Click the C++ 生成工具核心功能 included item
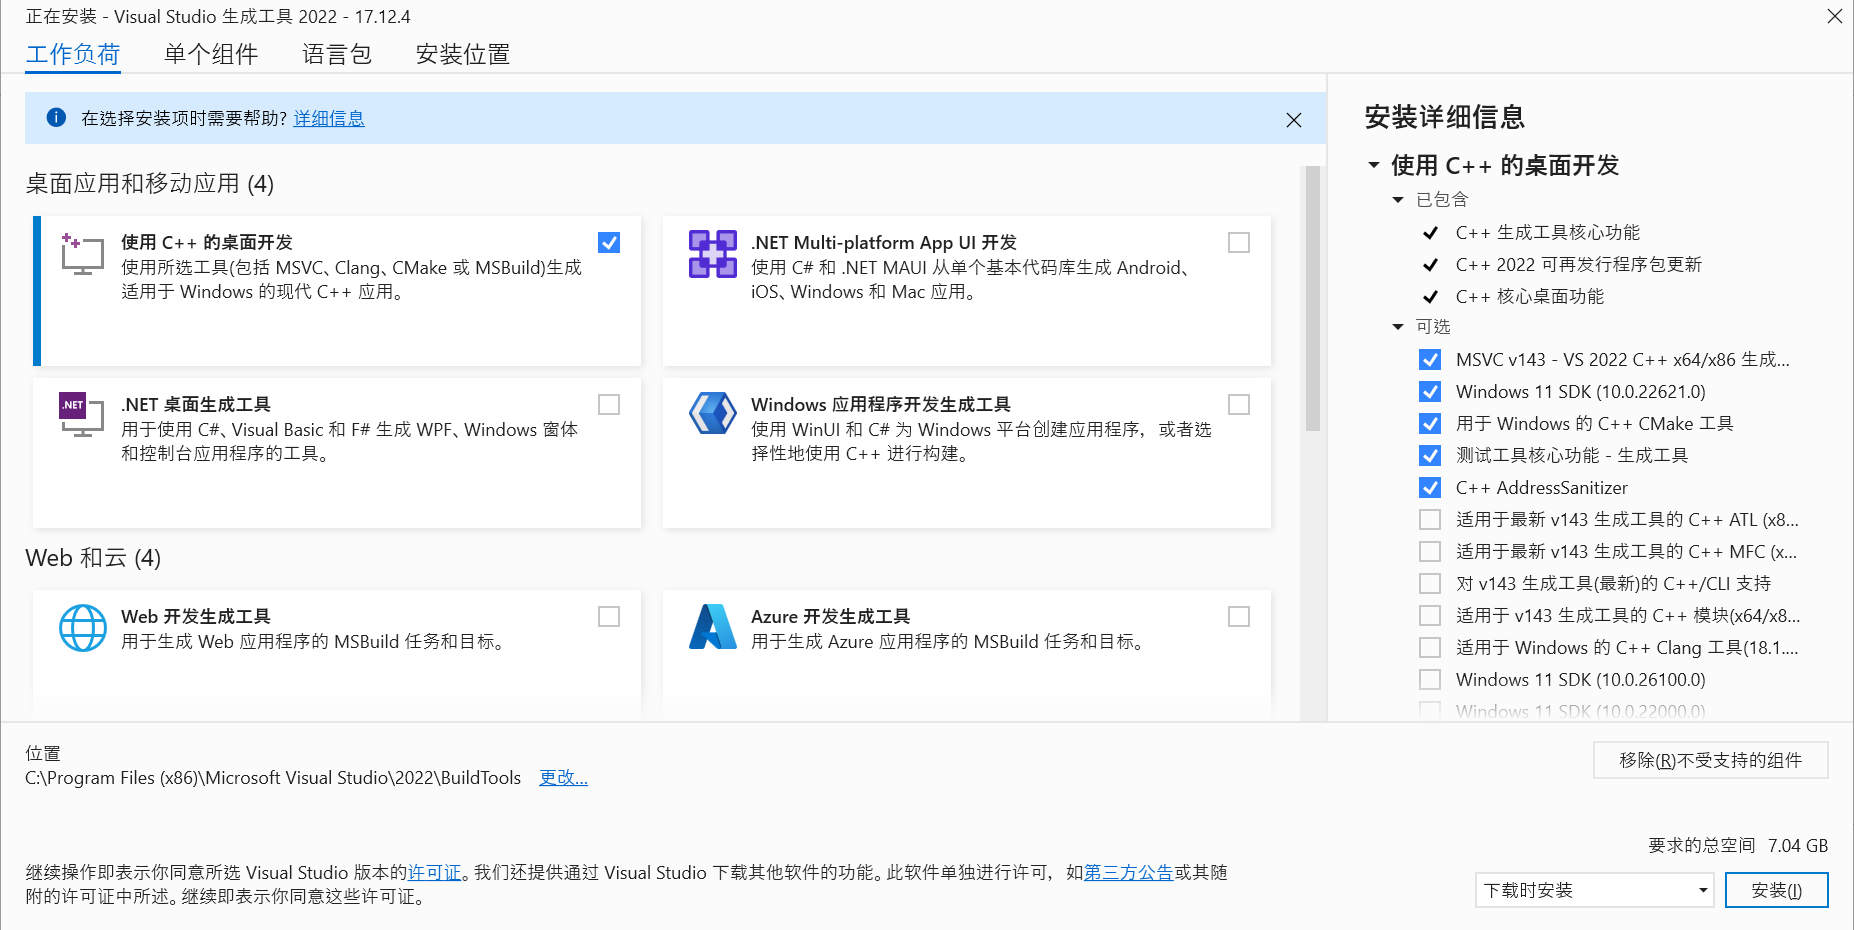This screenshot has width=1854, height=930. pos(1548,232)
